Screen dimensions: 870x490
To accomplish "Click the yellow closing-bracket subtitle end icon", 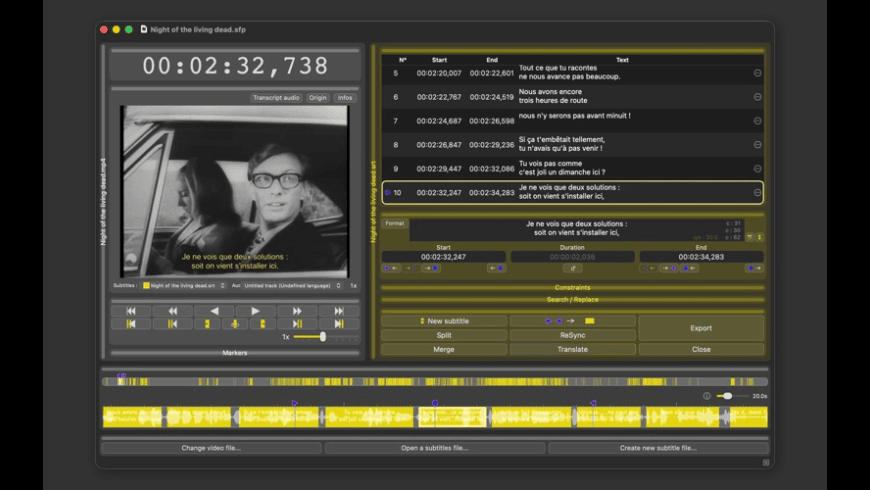I will (262, 324).
